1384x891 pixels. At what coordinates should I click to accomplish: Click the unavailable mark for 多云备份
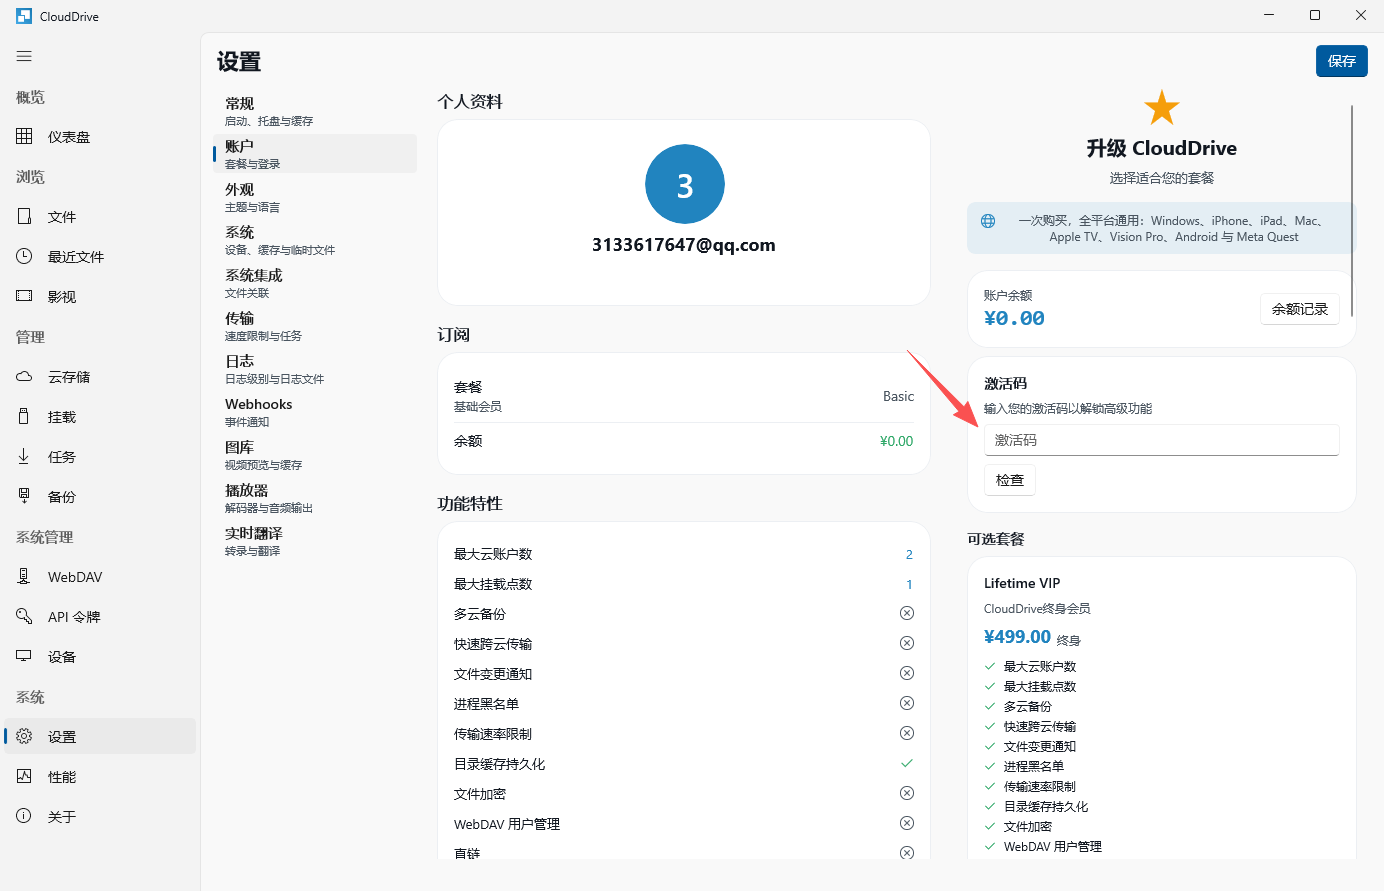click(x=907, y=613)
